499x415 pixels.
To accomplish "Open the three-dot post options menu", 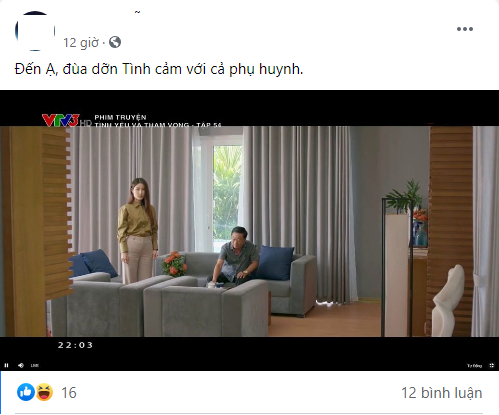I will pyautogui.click(x=465, y=29).
